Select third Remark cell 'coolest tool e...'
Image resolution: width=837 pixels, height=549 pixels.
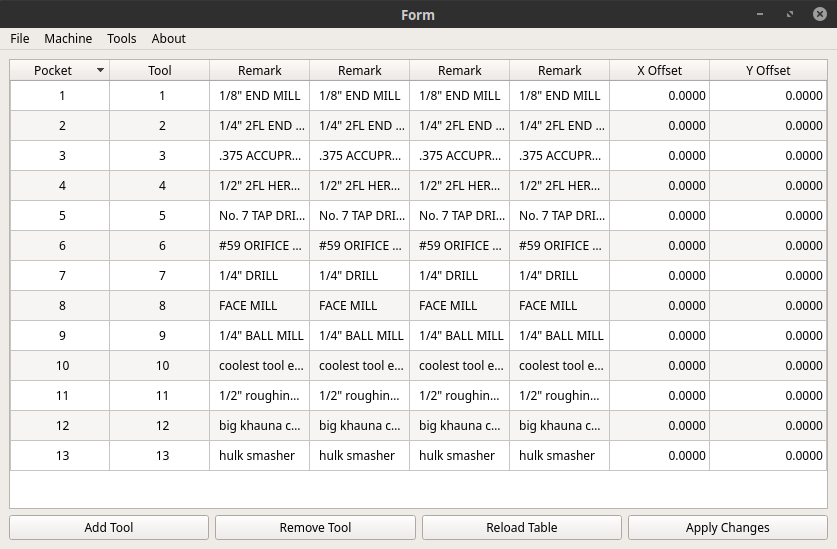pyautogui.click(x=460, y=365)
